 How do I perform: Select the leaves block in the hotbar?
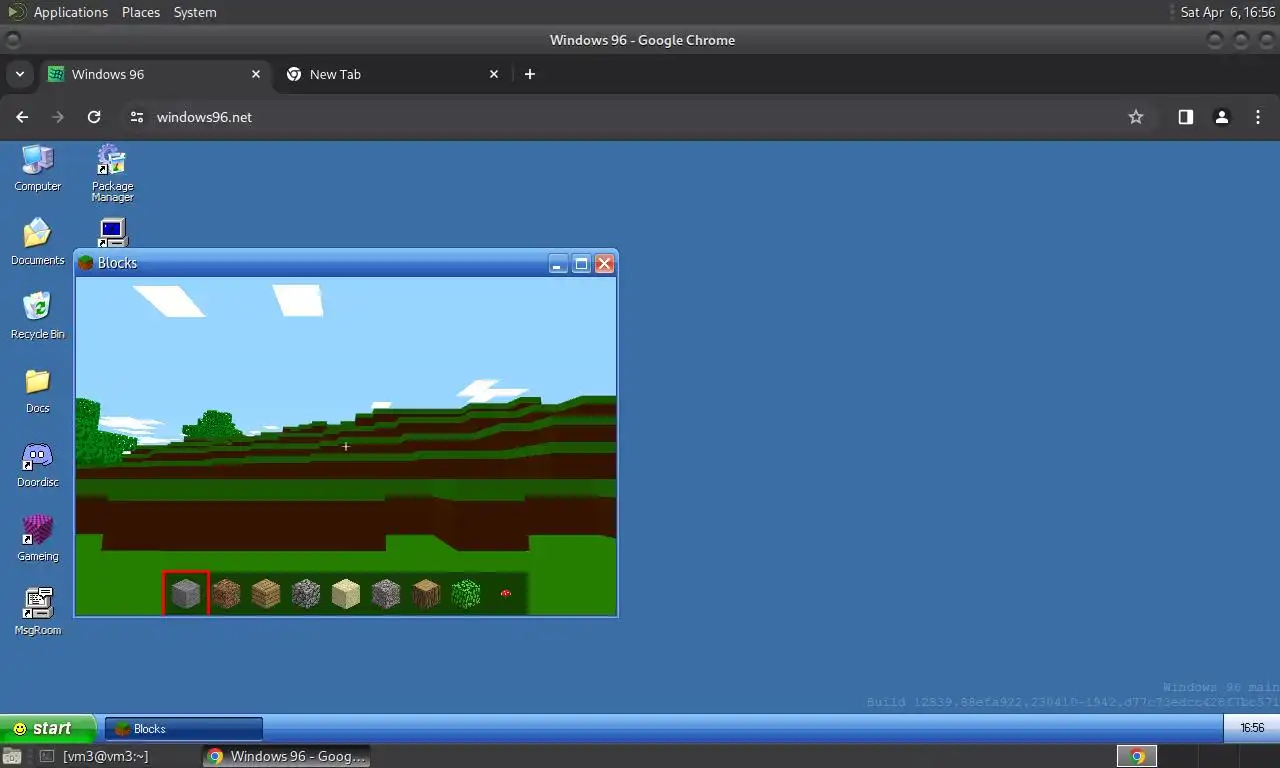point(466,593)
